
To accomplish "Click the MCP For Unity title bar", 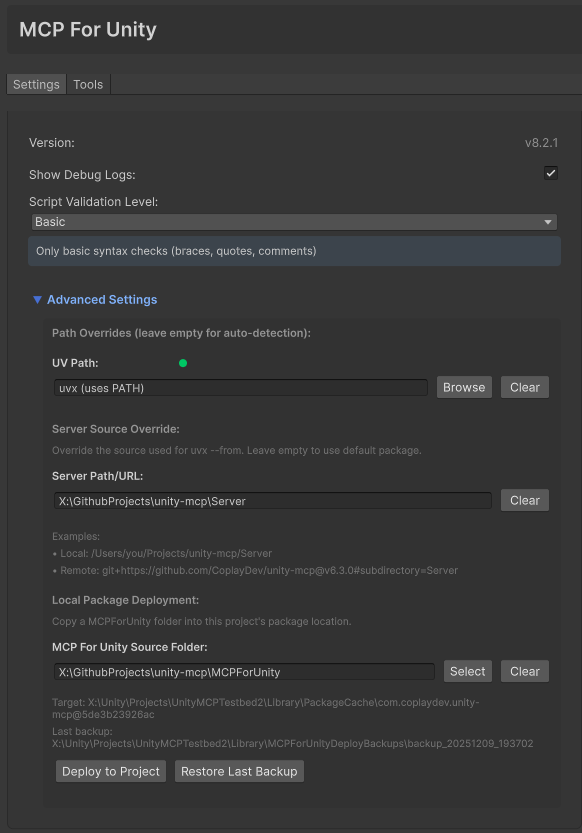I will tap(87, 29).
